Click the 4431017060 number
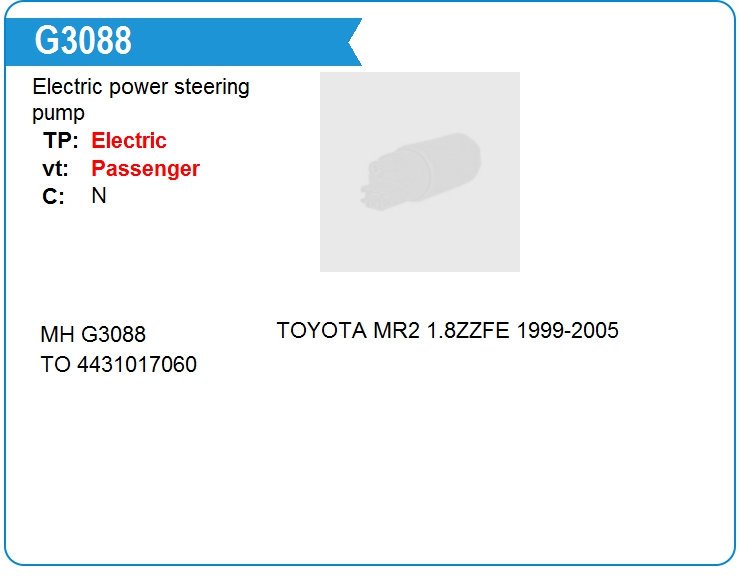The image size is (740, 576). (x=137, y=364)
